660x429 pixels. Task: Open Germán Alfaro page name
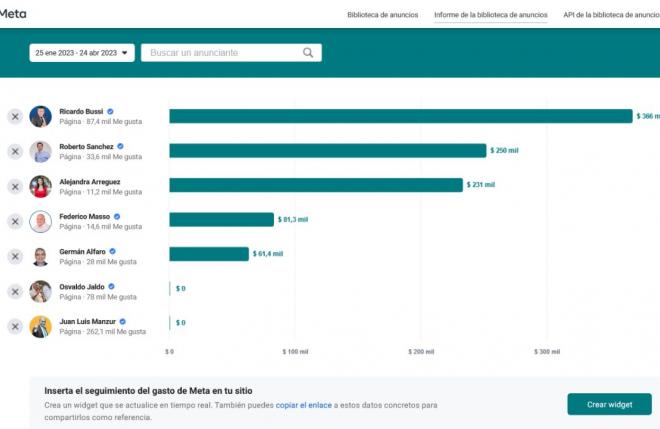pyautogui.click(x=82, y=251)
